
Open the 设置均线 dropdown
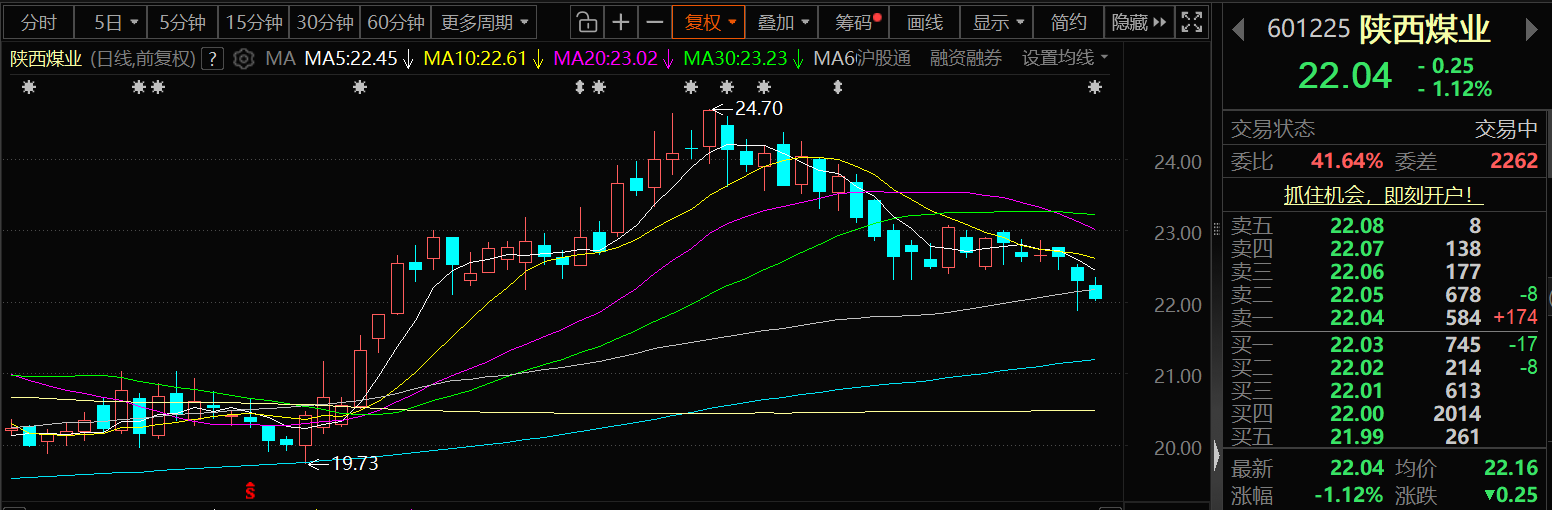click(1065, 59)
